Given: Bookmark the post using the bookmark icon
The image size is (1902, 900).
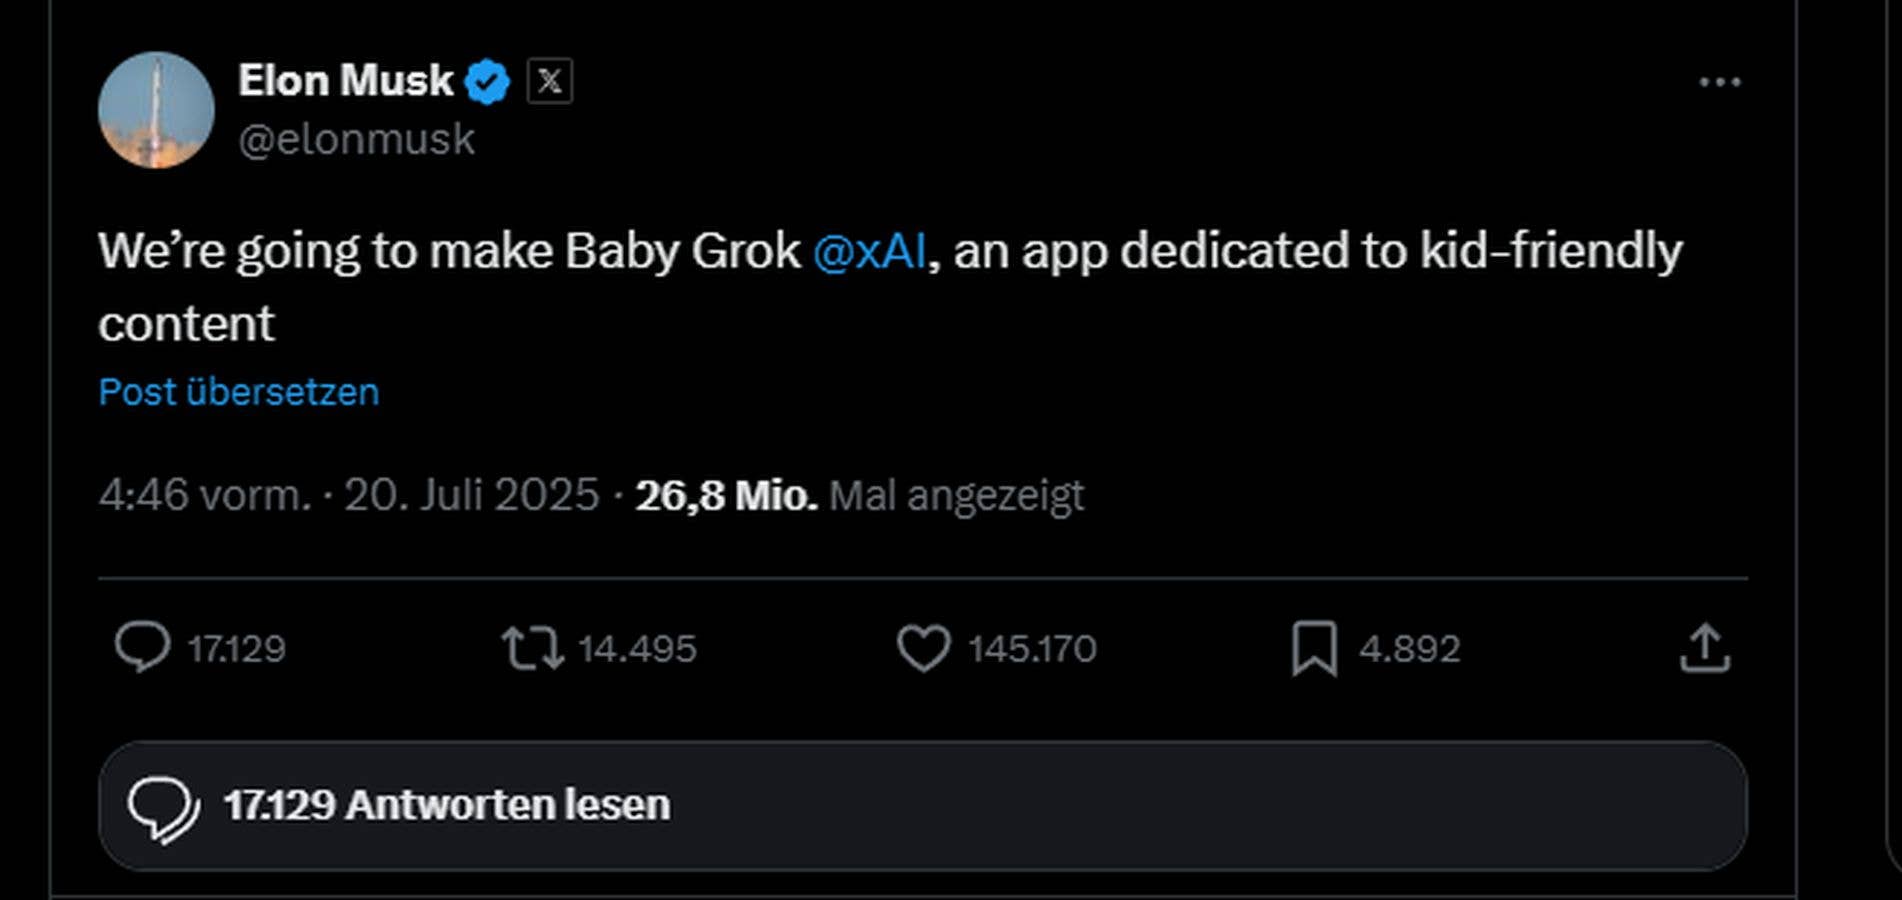Looking at the screenshot, I should tap(1316, 649).
